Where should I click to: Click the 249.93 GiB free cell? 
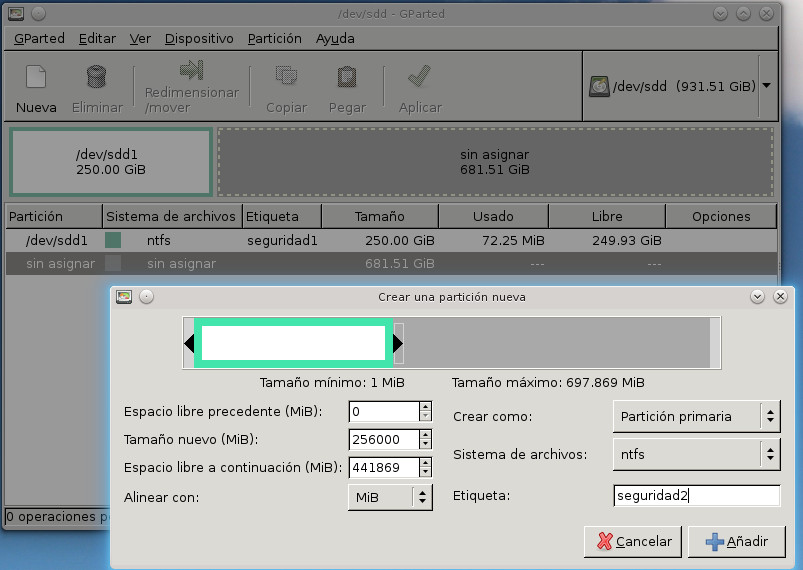(x=627, y=240)
